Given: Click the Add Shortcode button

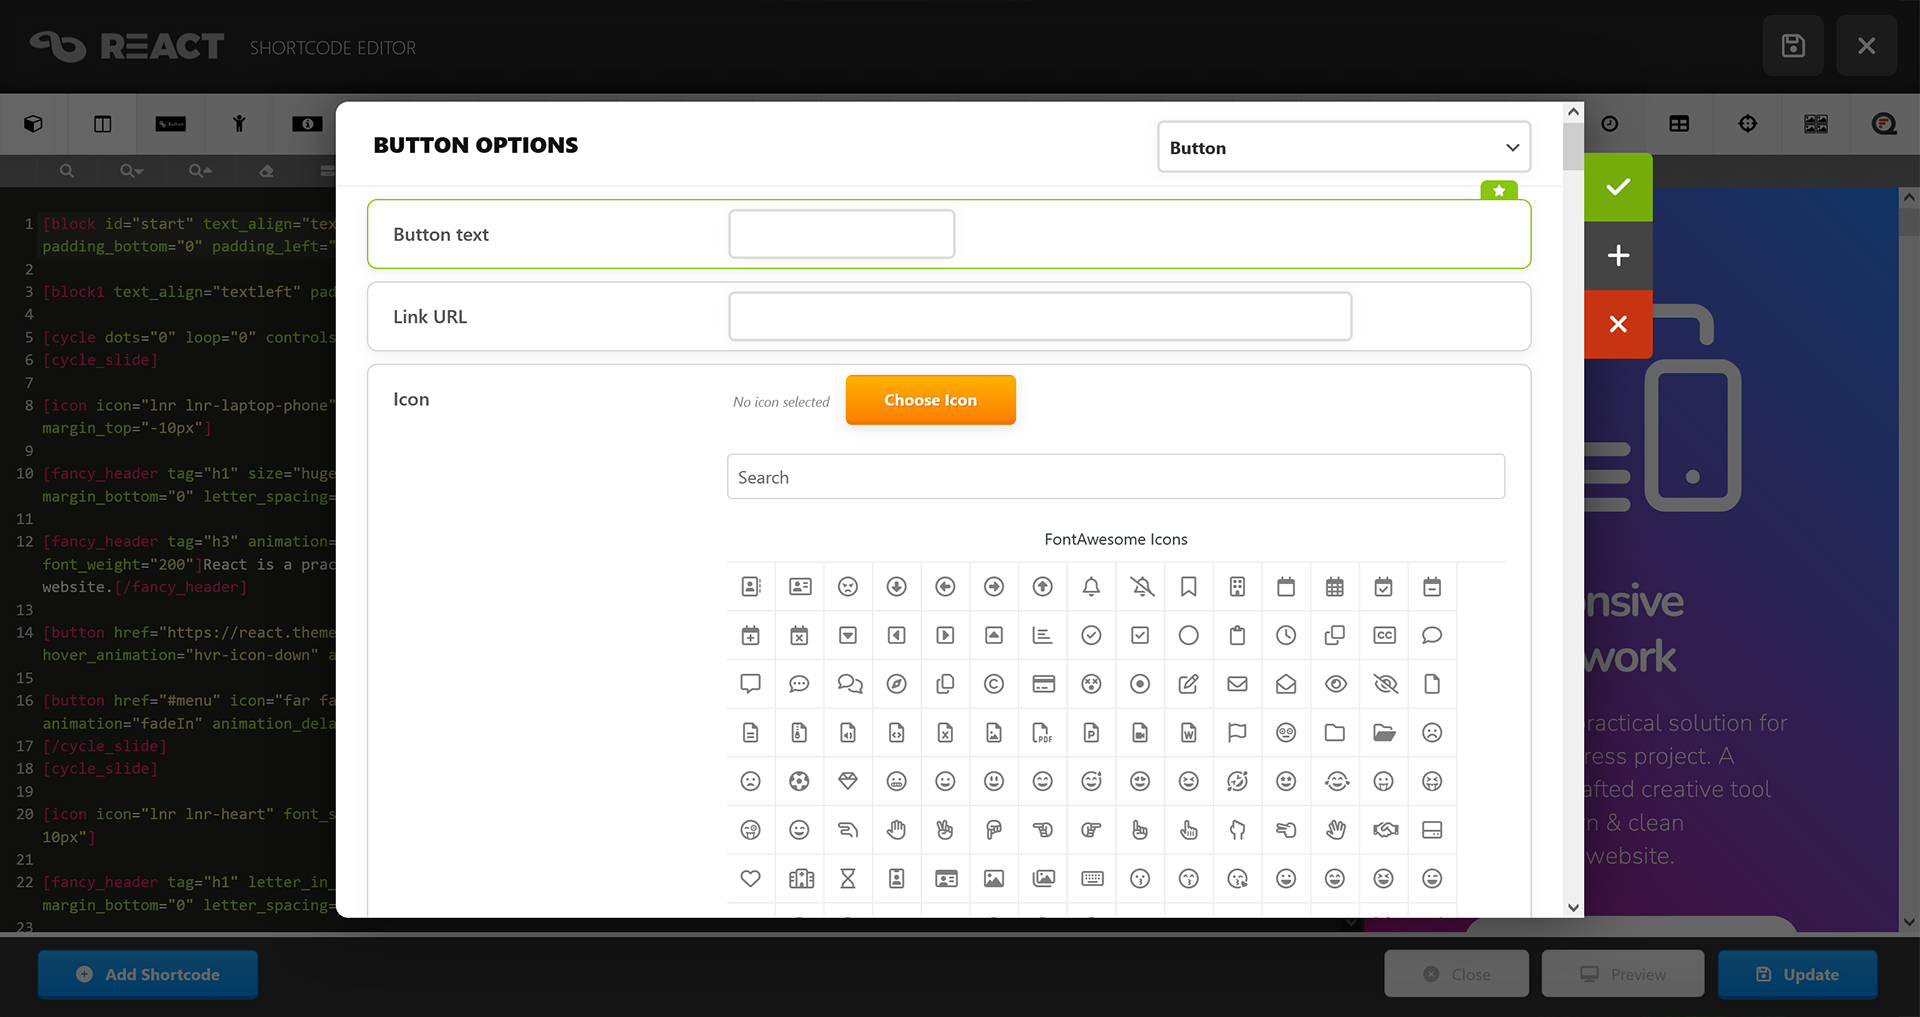Looking at the screenshot, I should click(148, 974).
